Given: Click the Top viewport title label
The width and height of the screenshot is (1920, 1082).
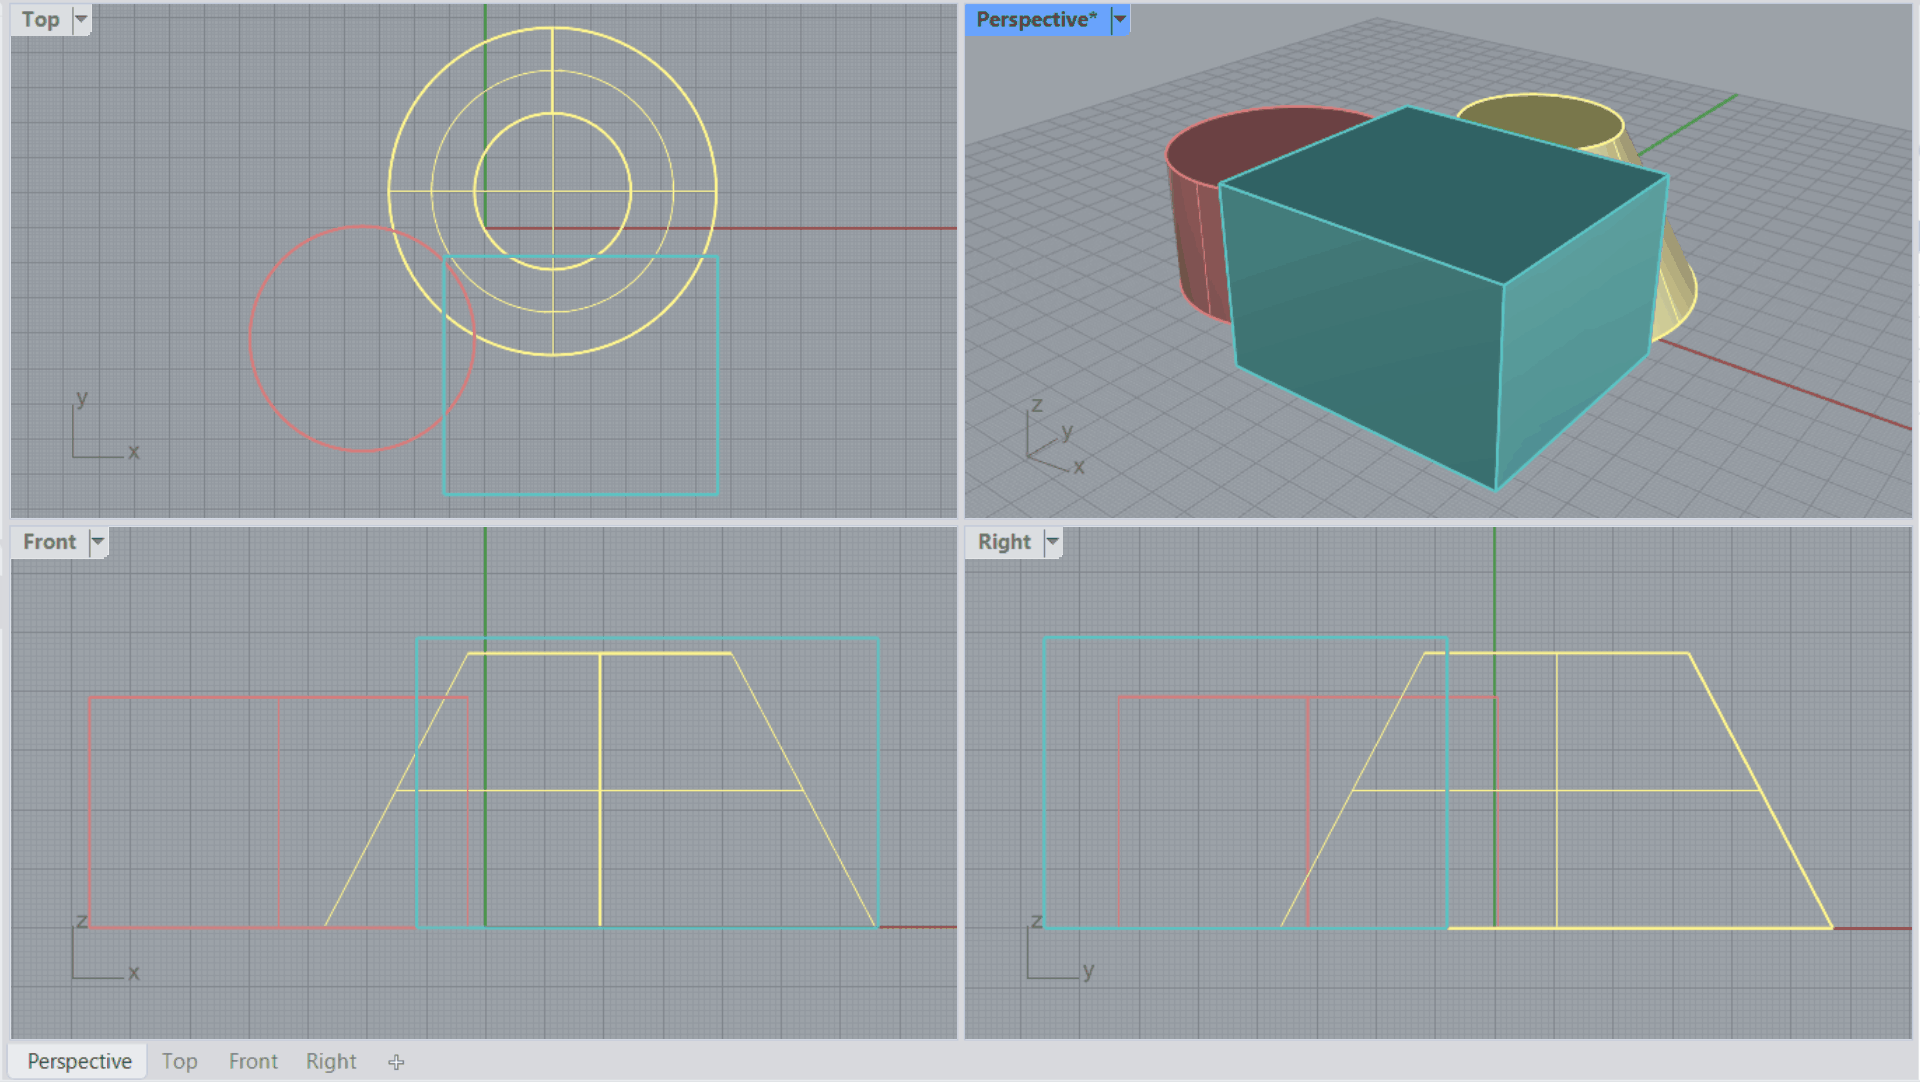Looking at the screenshot, I should [x=41, y=19].
